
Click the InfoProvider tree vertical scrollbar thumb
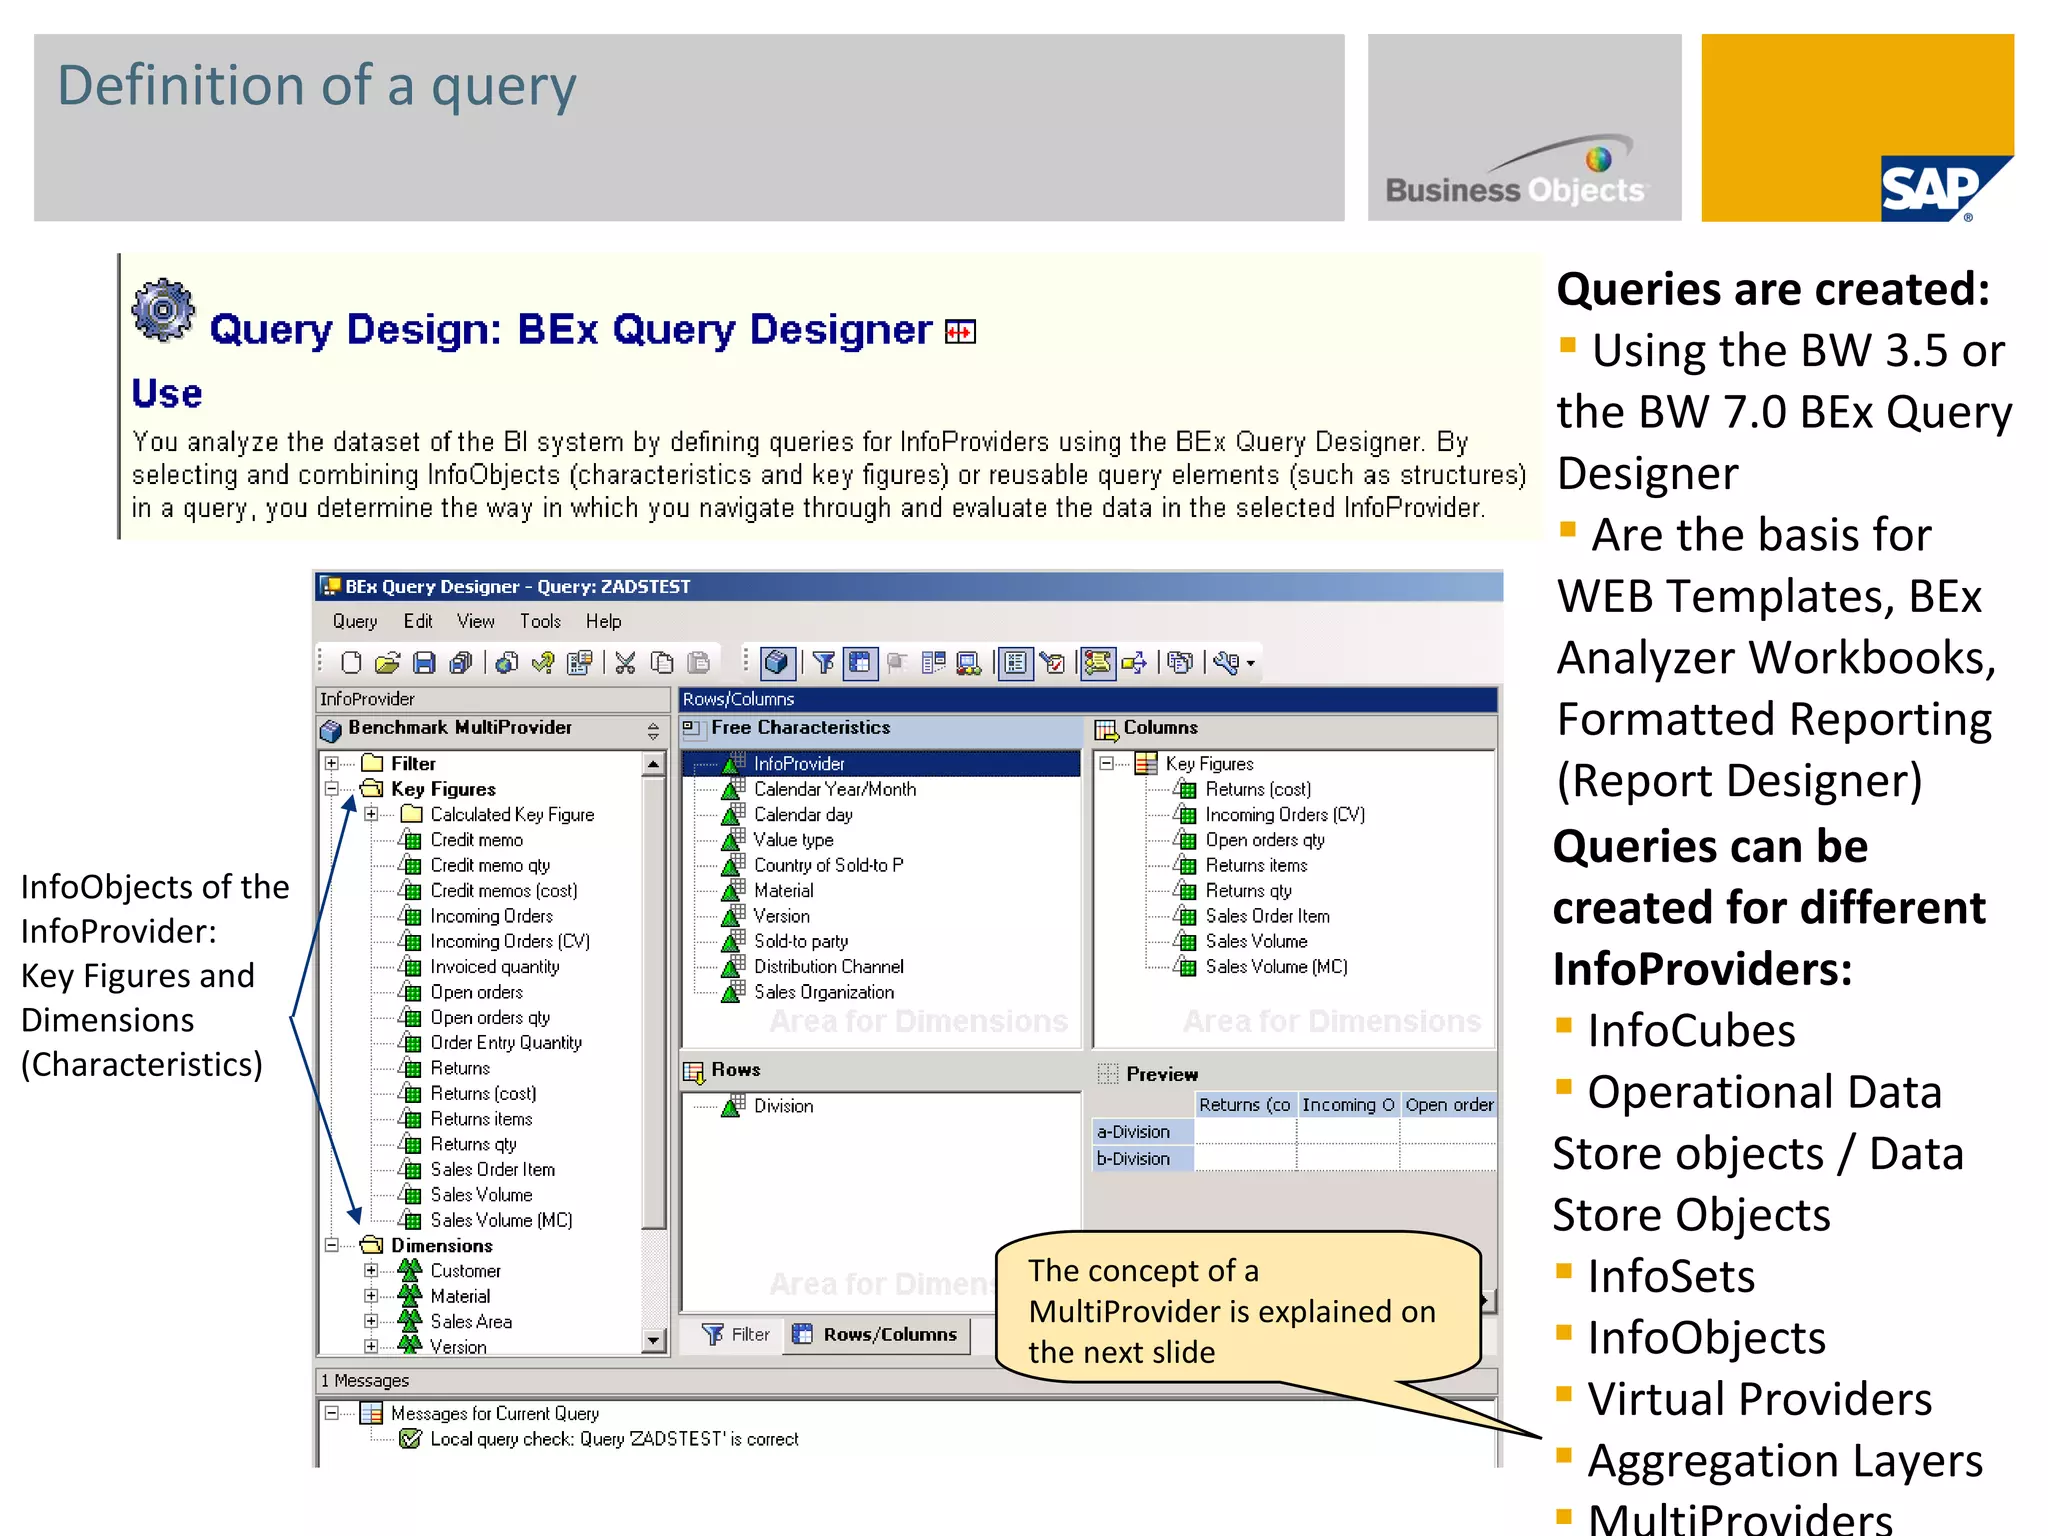[x=653, y=1002]
